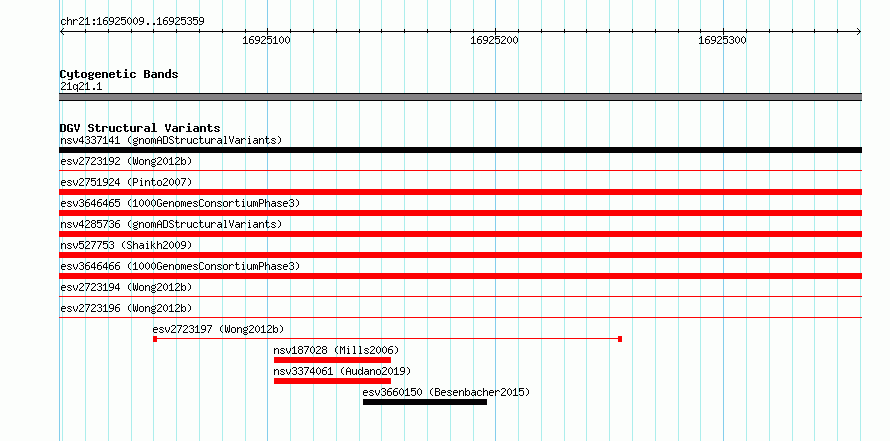The height and width of the screenshot is (441, 890).
Task: Click the gray 21q21.1 cytogenetic band bar
Action: (x=460, y=97)
